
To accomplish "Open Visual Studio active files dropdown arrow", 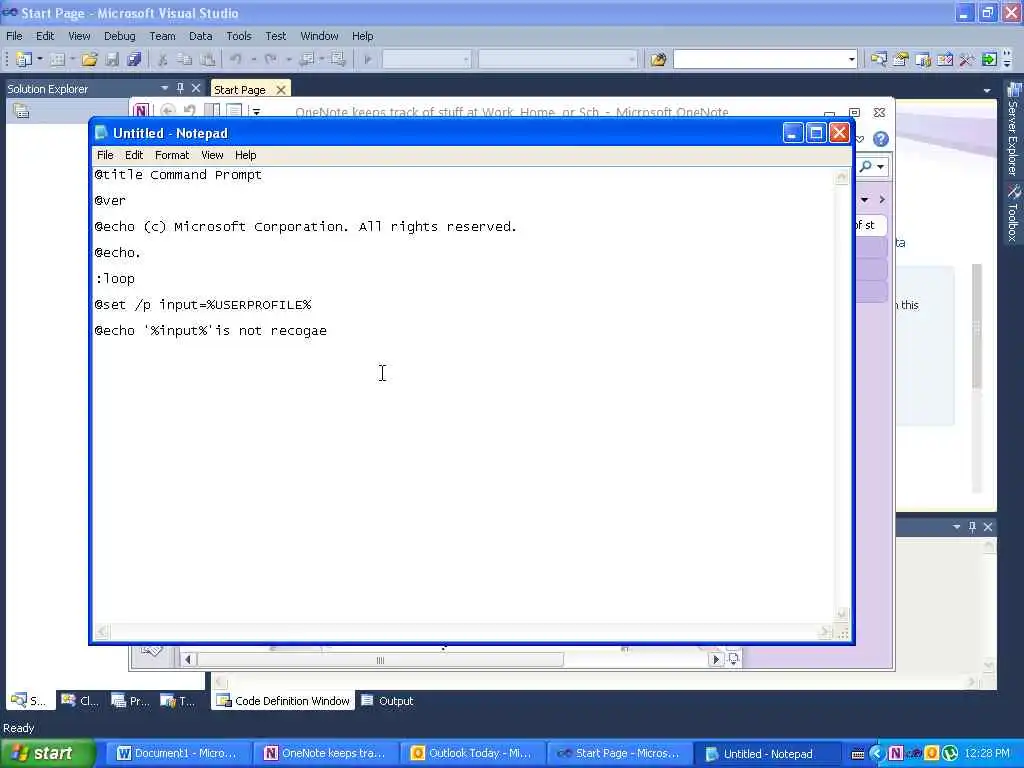I will point(987,91).
